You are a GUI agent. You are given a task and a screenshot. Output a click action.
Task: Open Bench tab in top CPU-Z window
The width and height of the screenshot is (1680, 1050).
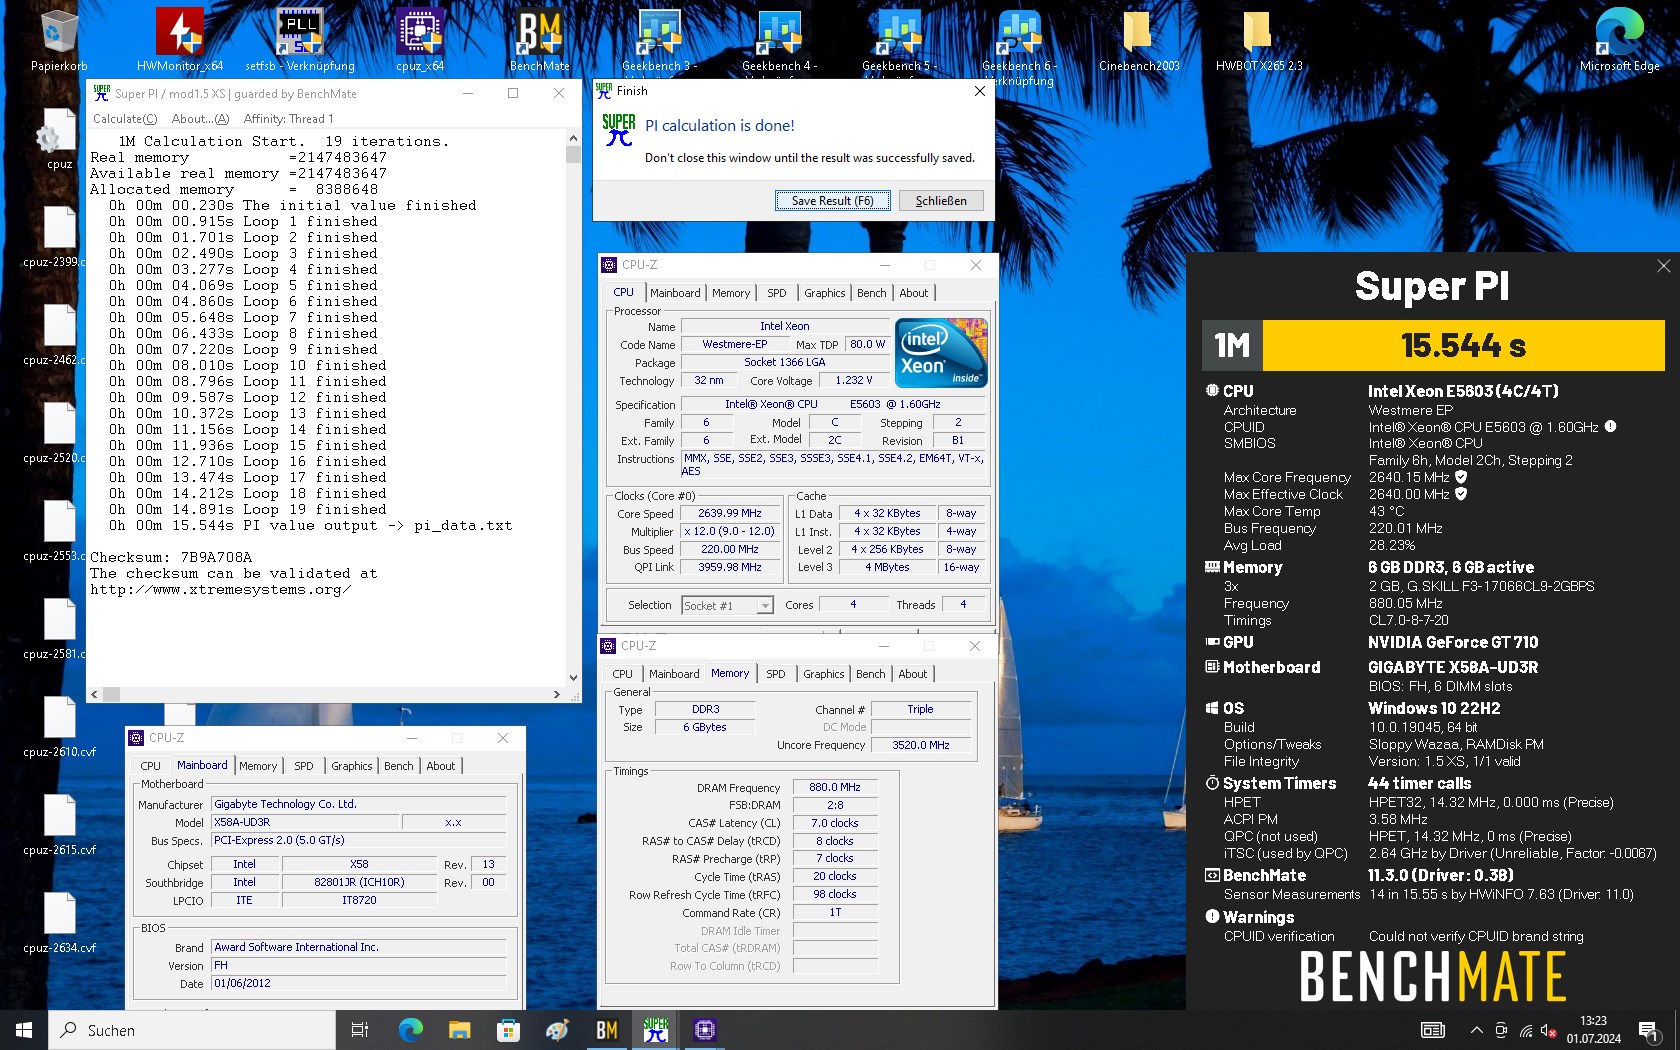[872, 293]
